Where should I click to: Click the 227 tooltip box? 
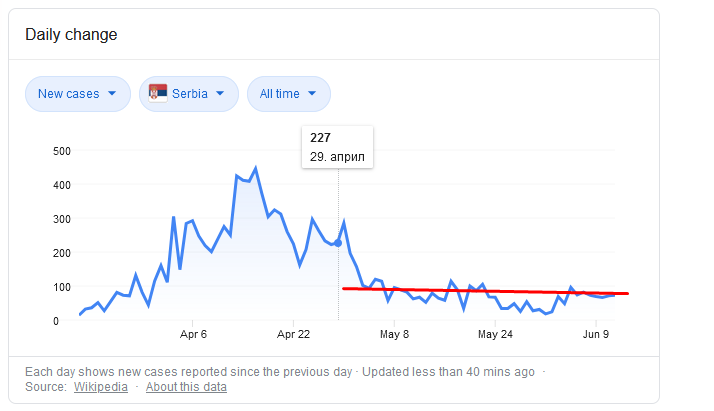click(x=337, y=147)
